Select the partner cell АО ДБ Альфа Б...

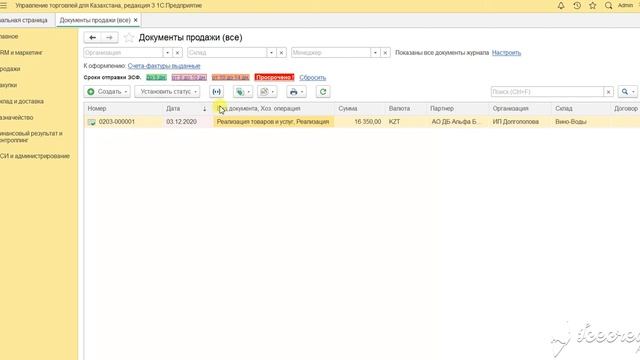456,122
